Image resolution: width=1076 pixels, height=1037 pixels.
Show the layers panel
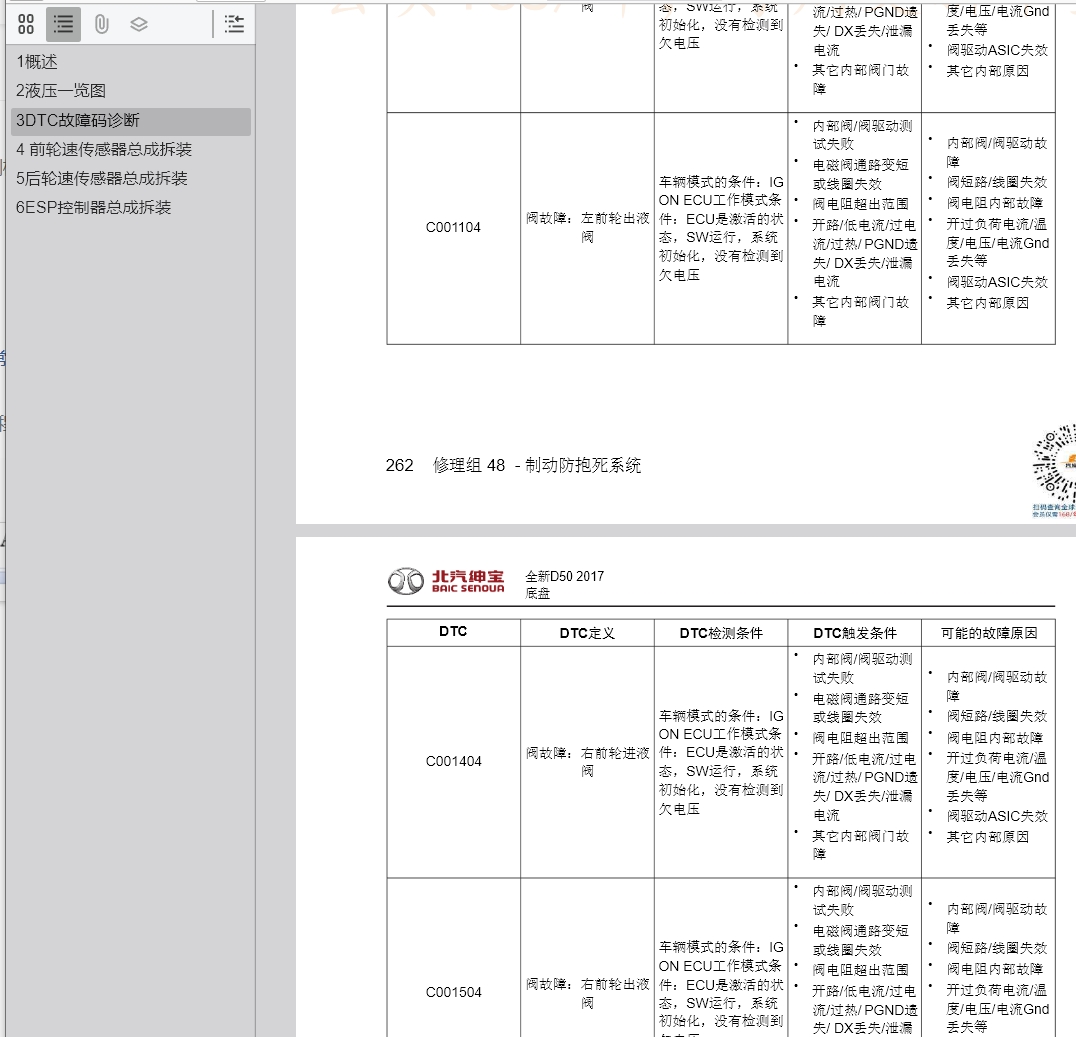pyautogui.click(x=138, y=24)
